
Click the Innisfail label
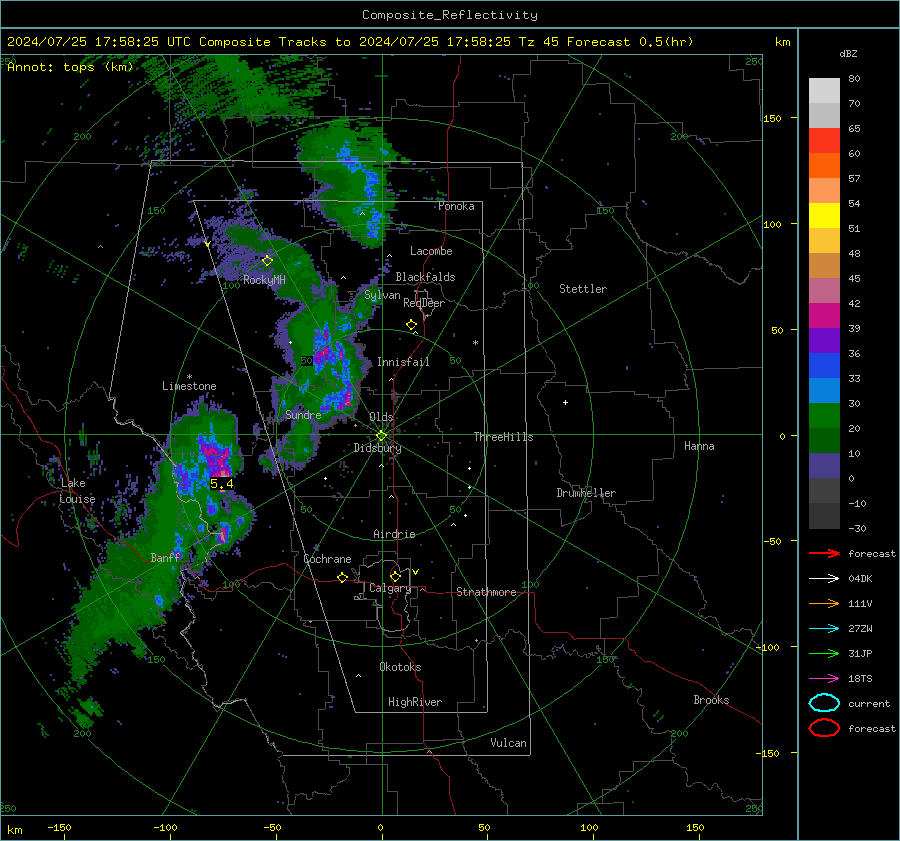[x=403, y=362]
